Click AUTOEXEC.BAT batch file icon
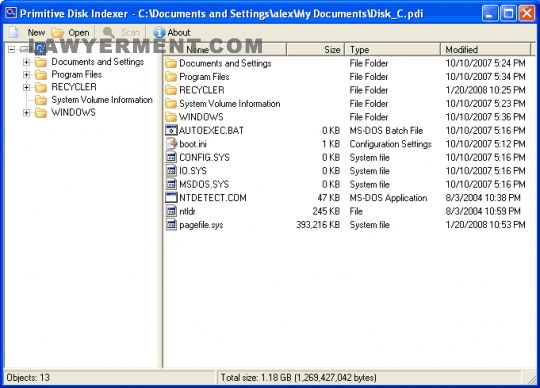 point(171,130)
